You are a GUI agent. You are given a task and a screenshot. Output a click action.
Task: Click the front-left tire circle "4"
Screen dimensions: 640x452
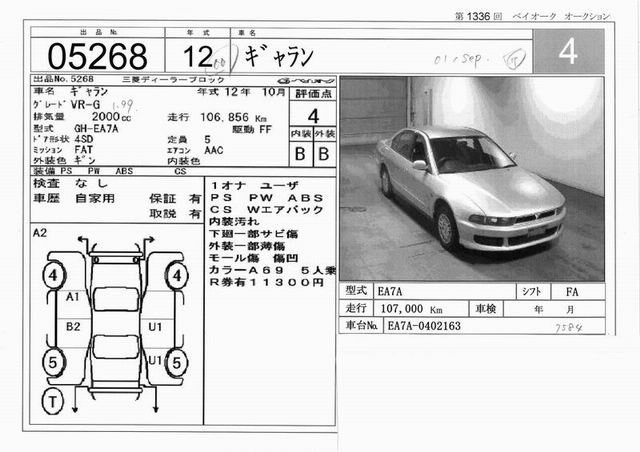[54, 275]
